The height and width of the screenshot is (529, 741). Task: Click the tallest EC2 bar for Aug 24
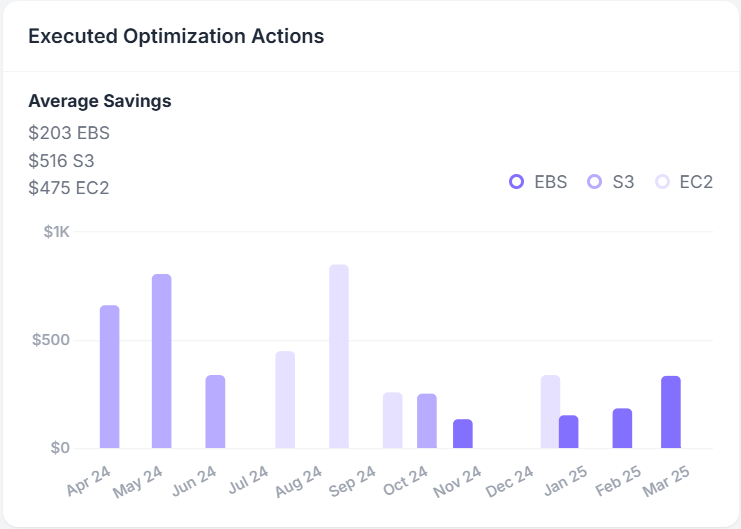[339, 356]
